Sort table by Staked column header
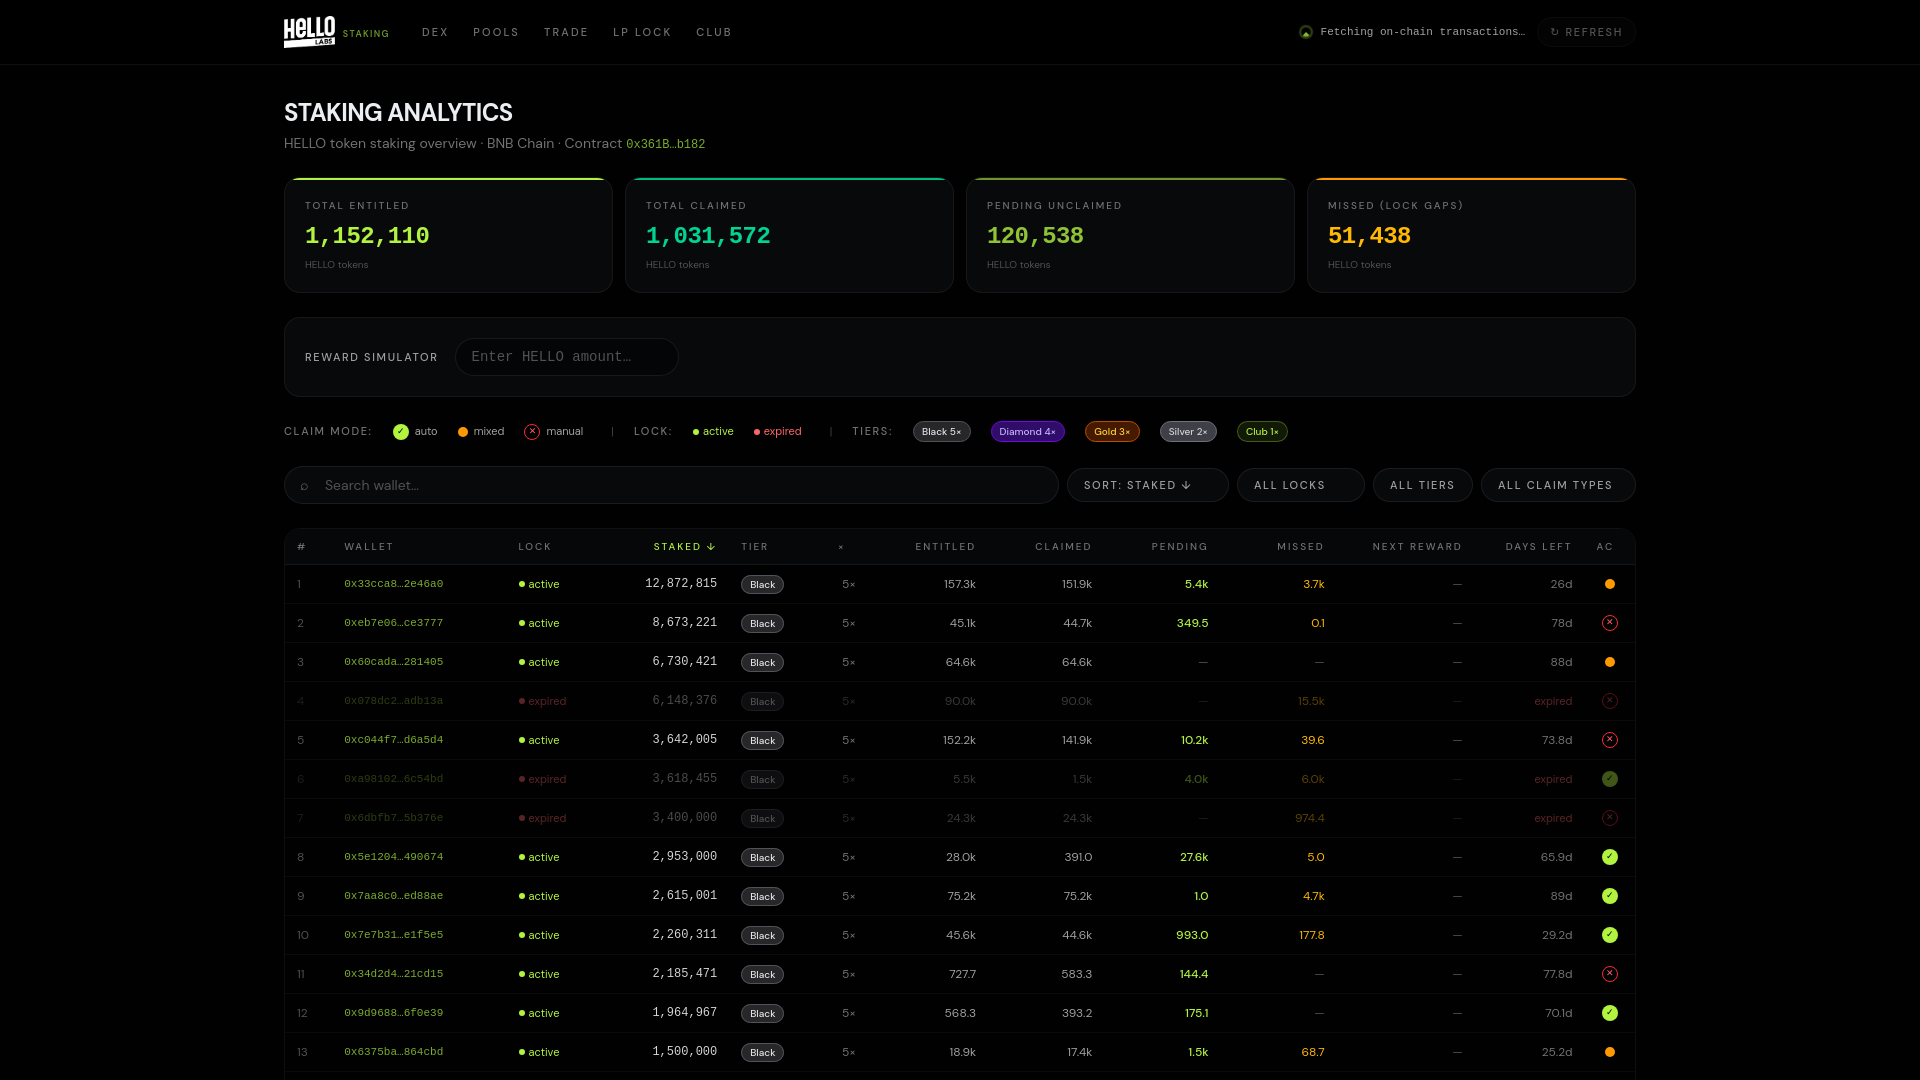This screenshot has height=1080, width=1920. [685, 547]
